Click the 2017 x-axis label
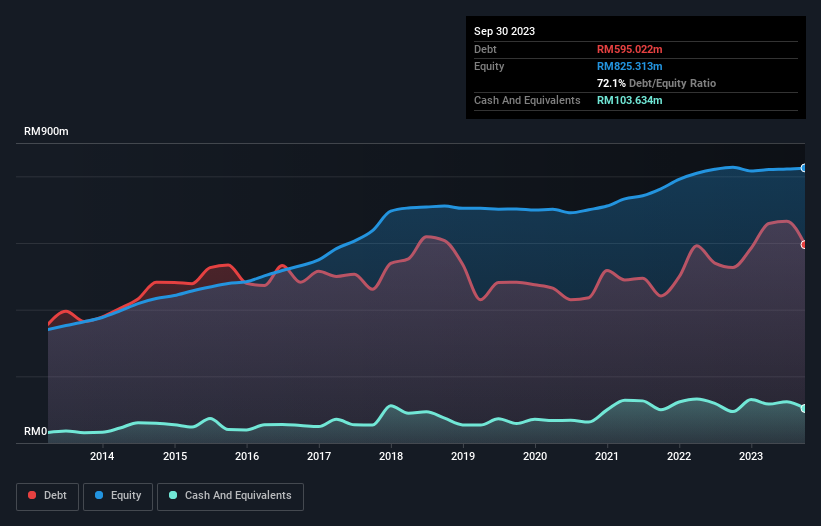Screen dimensions: 821x526 pyautogui.click(x=319, y=456)
